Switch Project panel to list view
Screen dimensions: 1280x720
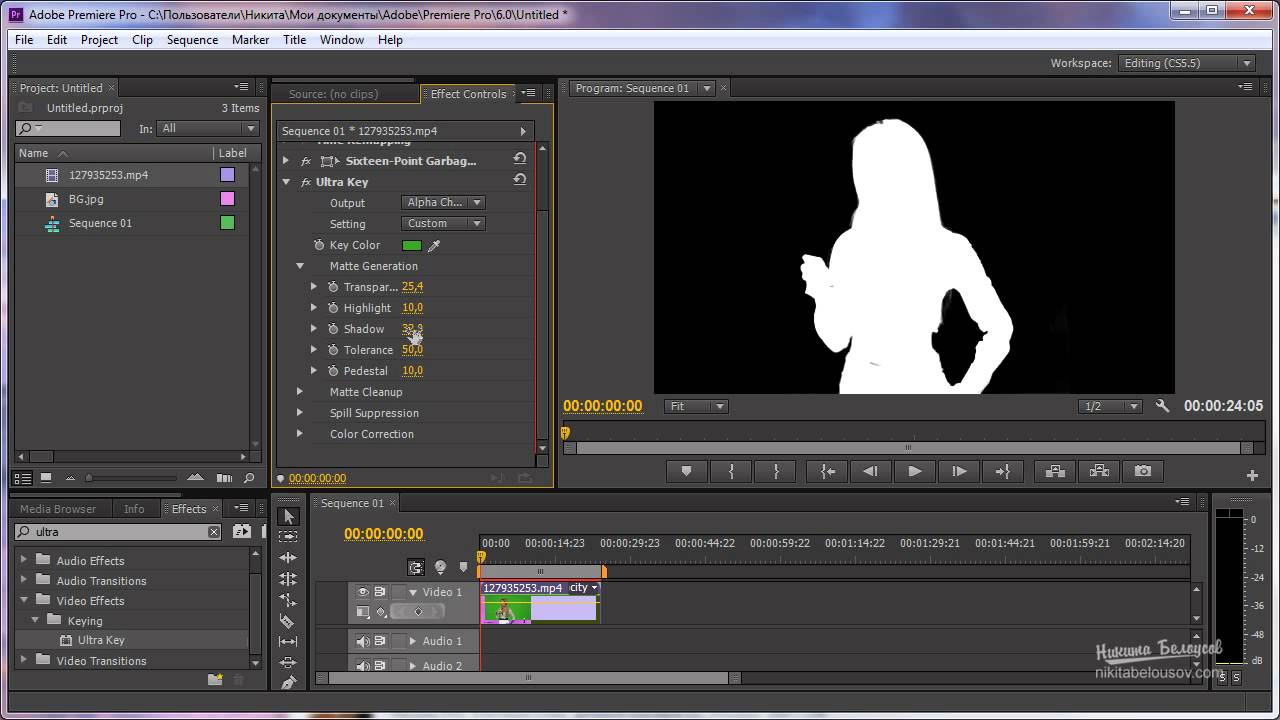[23, 478]
